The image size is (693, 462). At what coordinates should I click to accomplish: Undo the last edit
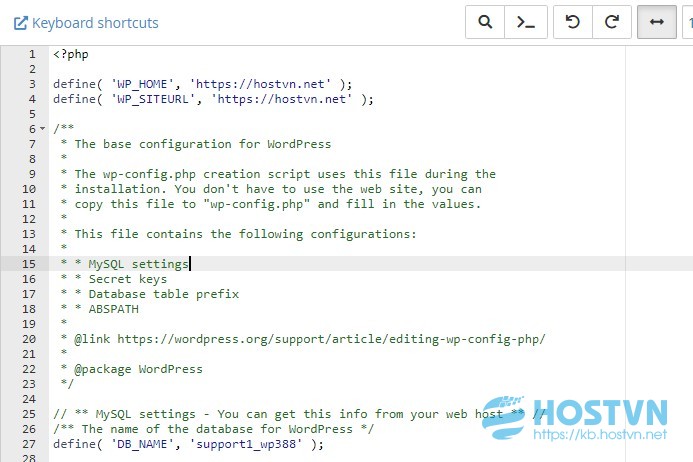coord(573,22)
